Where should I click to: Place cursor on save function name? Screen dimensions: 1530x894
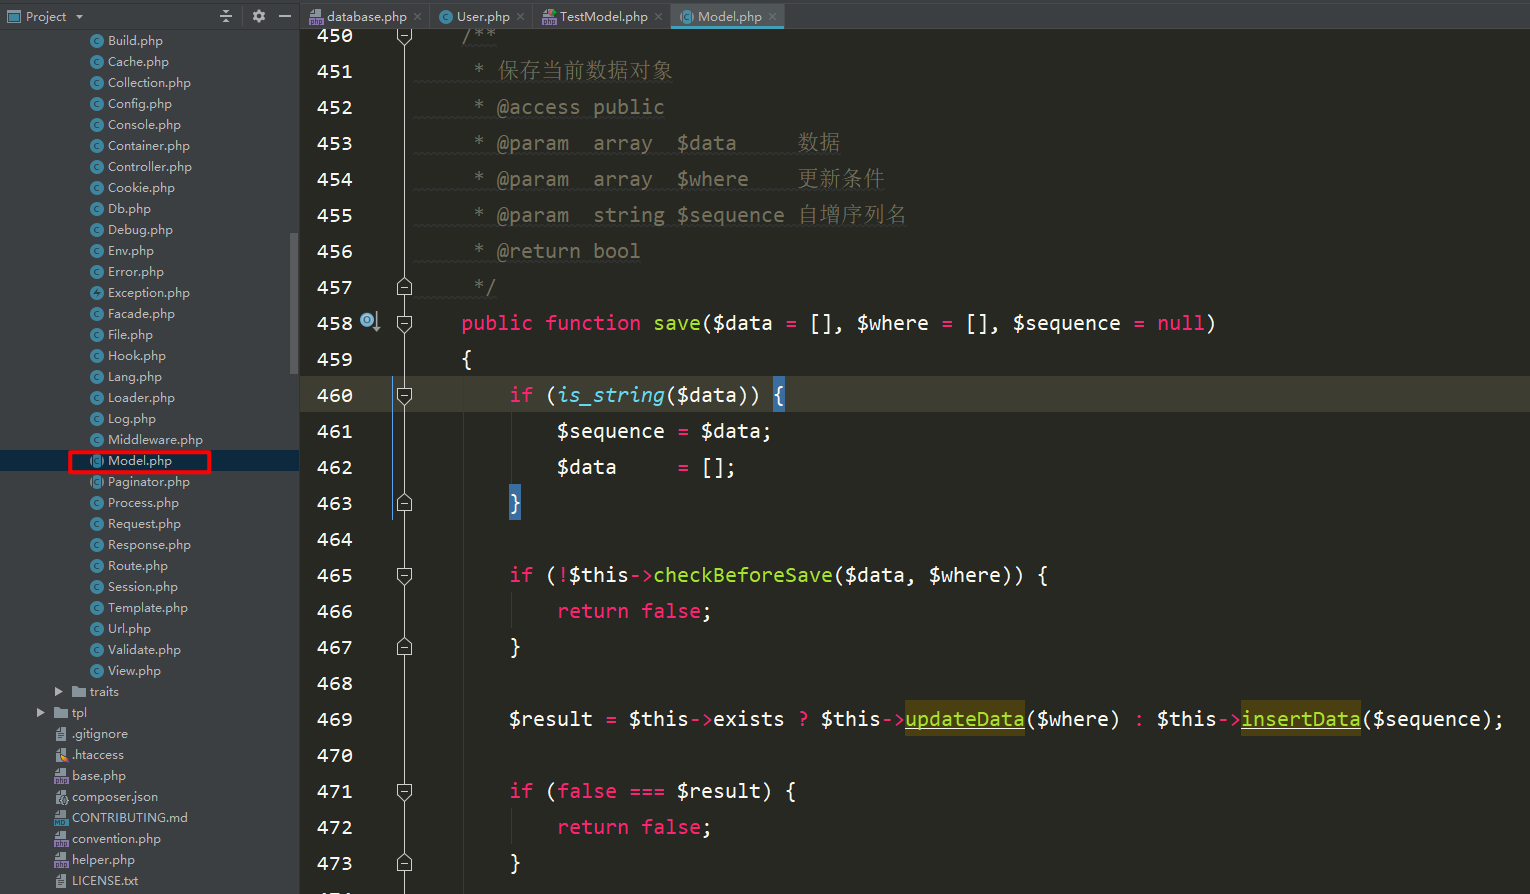677,323
